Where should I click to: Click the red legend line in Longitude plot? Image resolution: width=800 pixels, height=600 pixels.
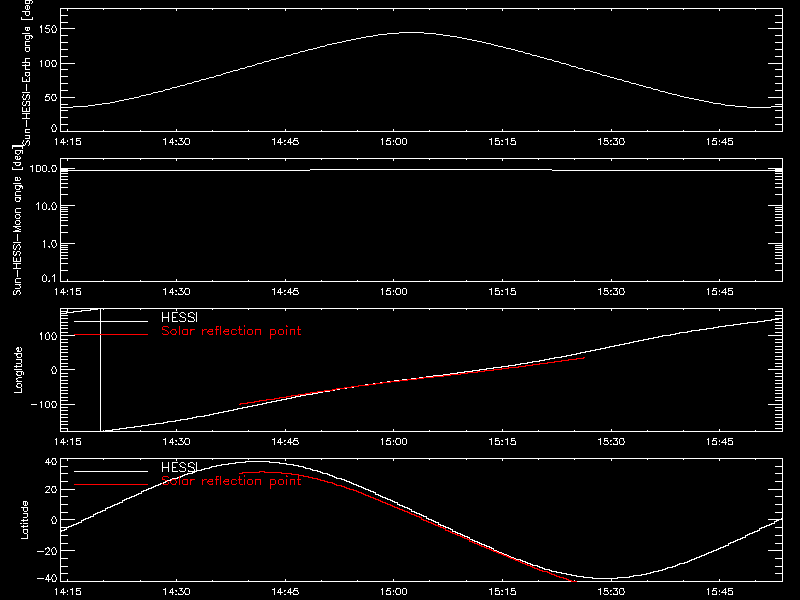coord(111,335)
